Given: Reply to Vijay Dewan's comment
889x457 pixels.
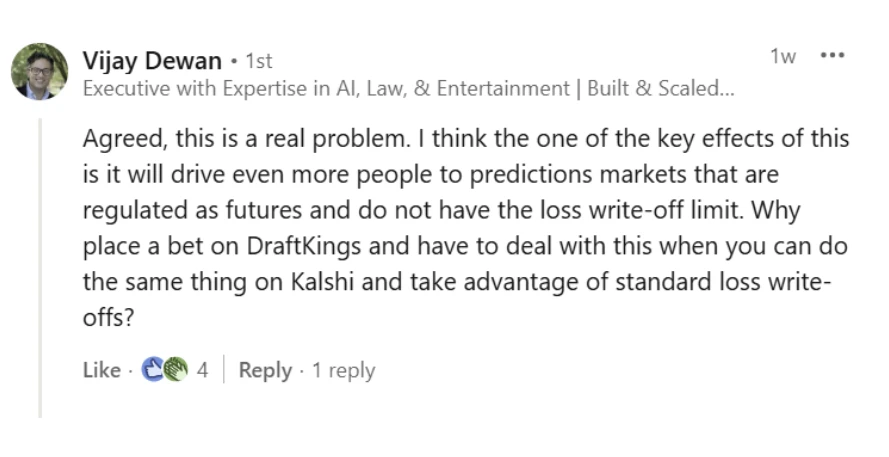Looking at the screenshot, I should click(265, 370).
